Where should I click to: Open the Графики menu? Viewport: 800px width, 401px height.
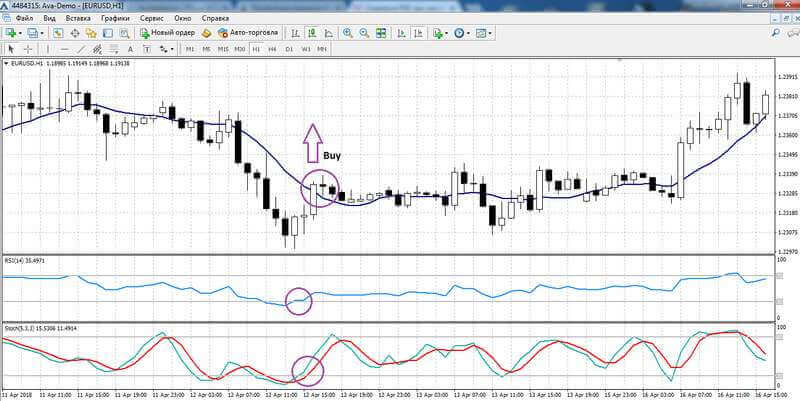(115, 18)
